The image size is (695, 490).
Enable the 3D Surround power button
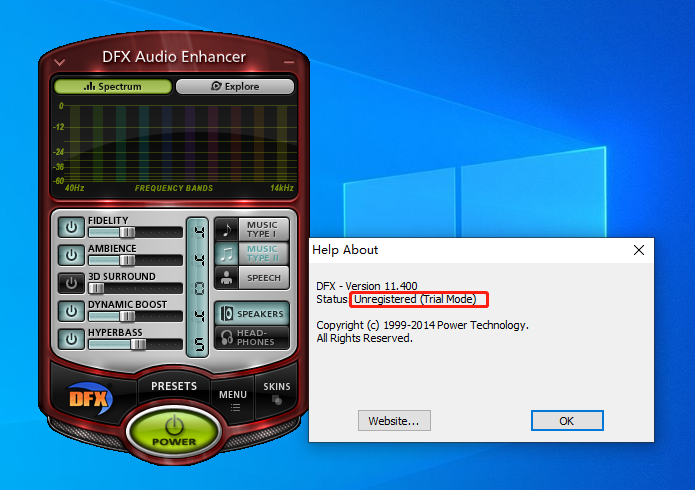point(71,283)
